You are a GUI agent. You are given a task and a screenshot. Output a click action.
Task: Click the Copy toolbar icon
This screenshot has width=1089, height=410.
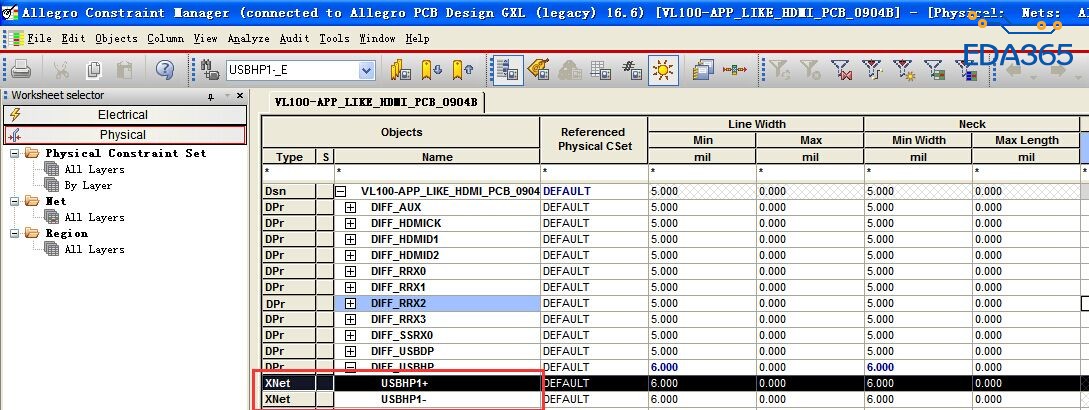click(94, 69)
